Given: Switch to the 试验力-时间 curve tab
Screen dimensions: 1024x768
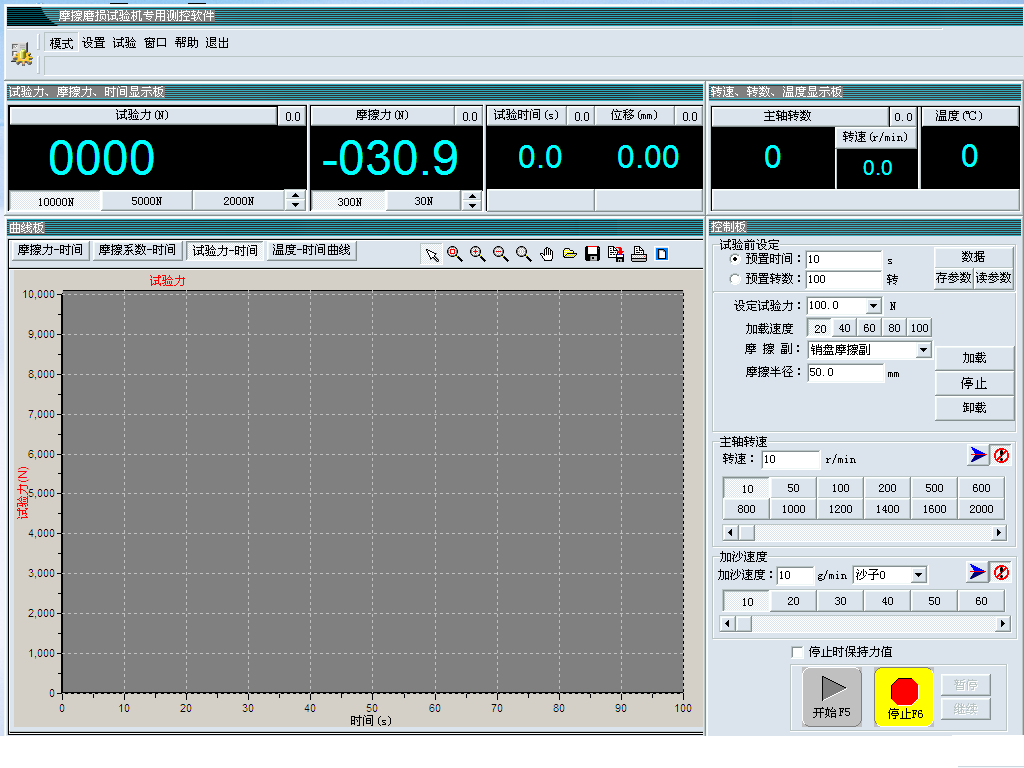Looking at the screenshot, I should 225,250.
